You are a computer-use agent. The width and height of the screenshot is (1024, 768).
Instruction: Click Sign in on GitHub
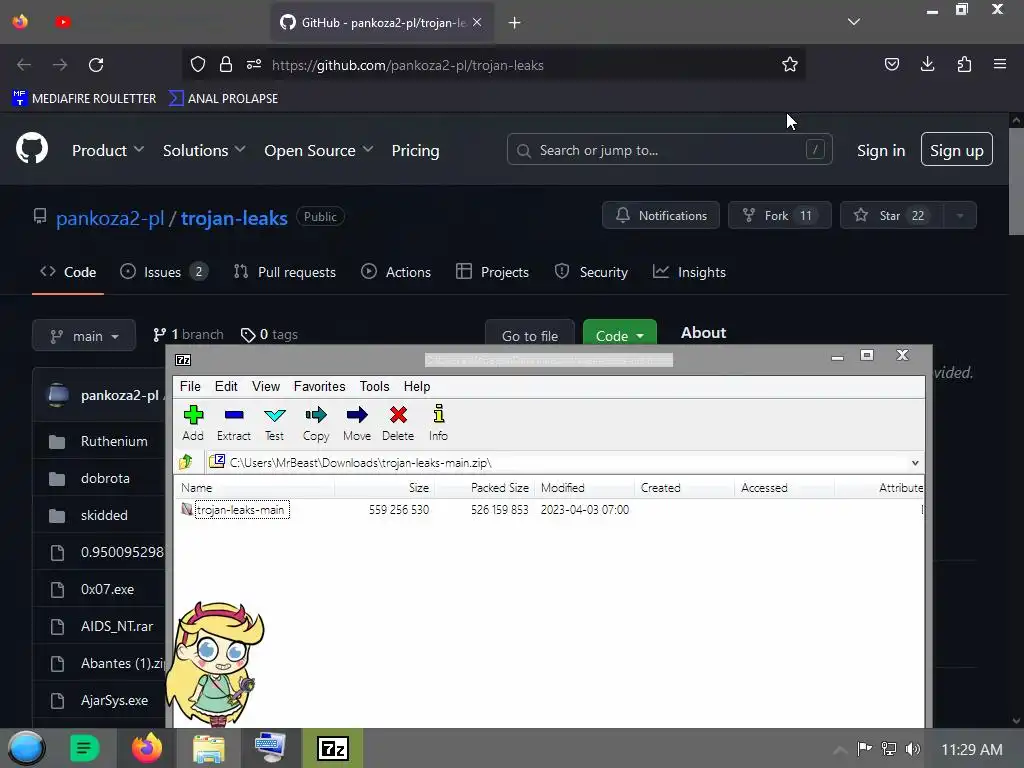click(881, 150)
